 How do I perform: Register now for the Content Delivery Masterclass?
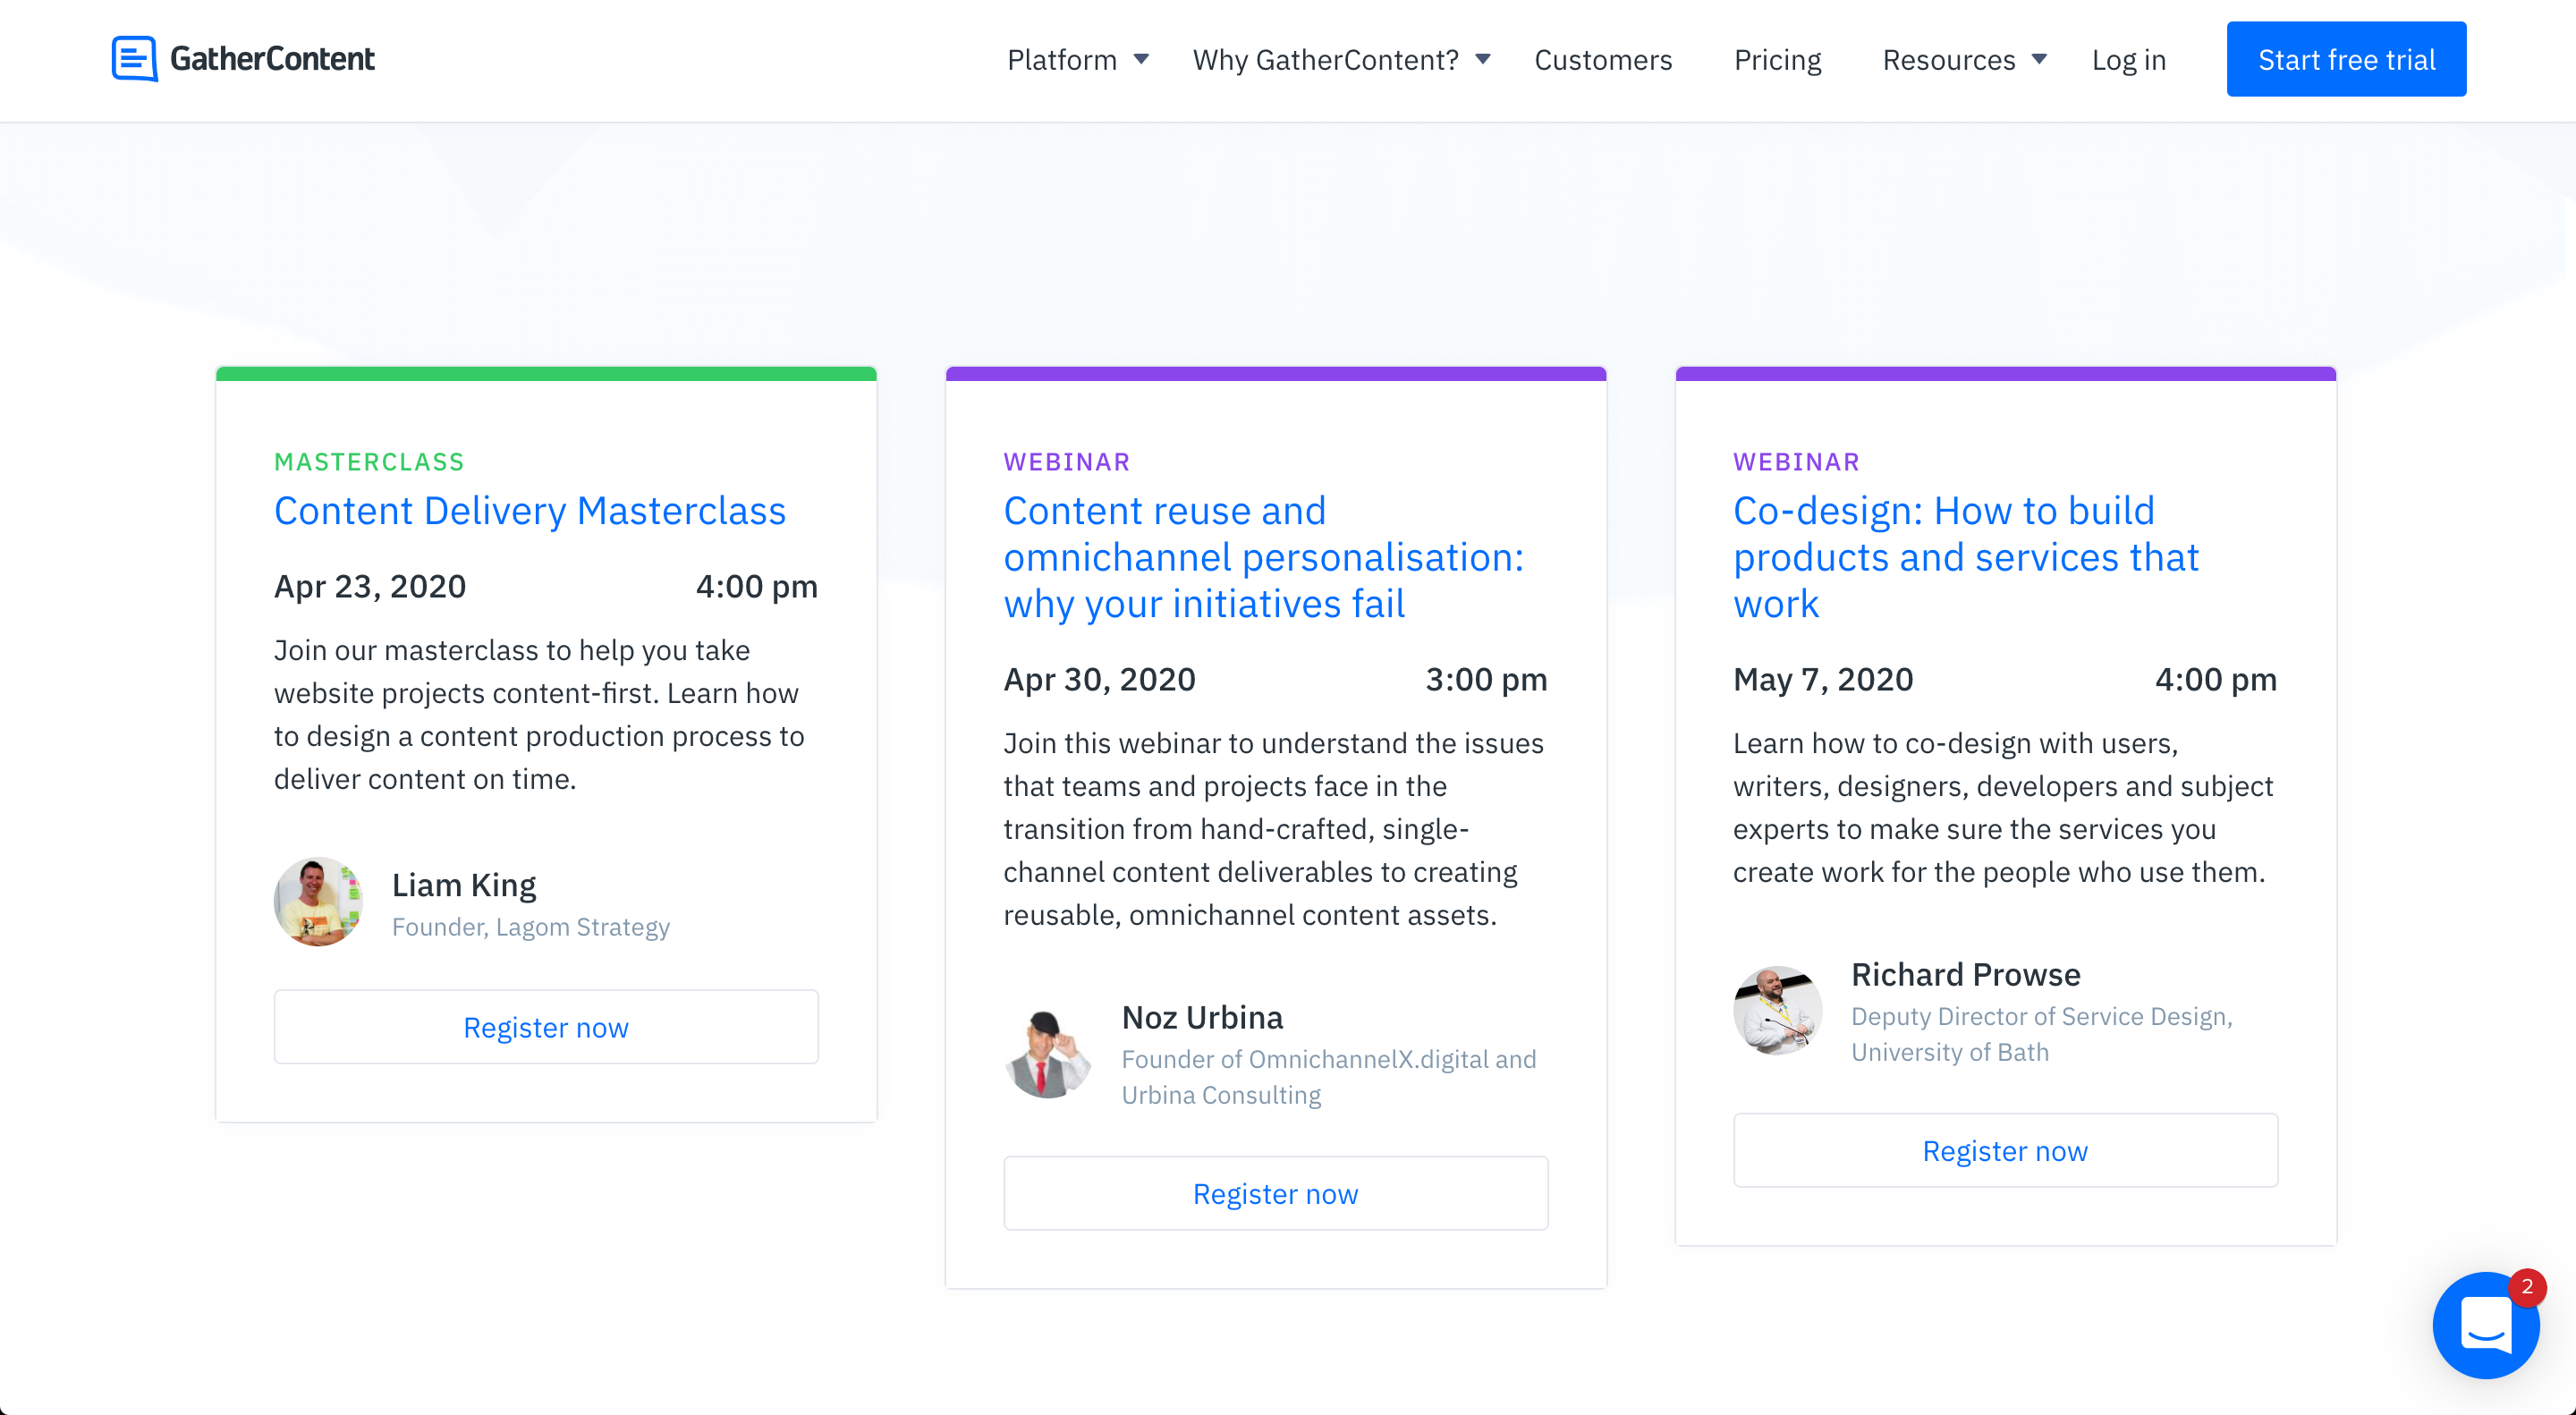pos(546,1027)
